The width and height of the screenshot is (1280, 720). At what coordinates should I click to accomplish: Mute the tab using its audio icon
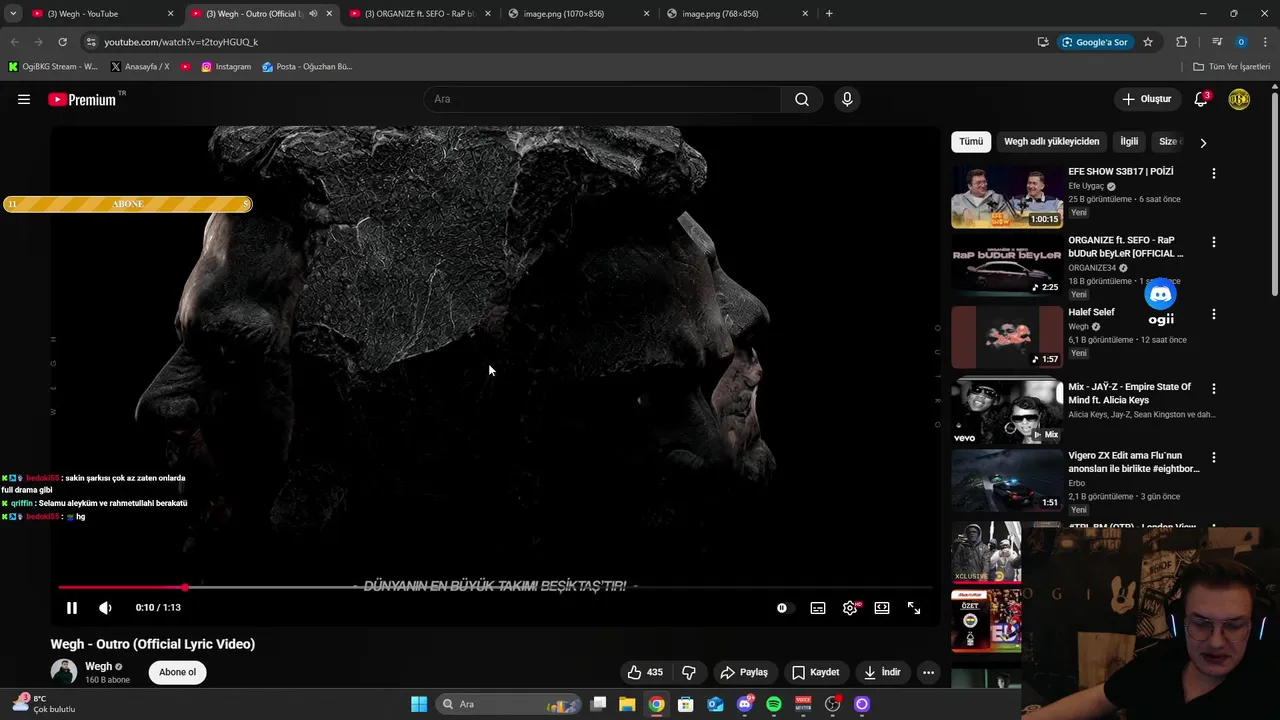point(313,14)
